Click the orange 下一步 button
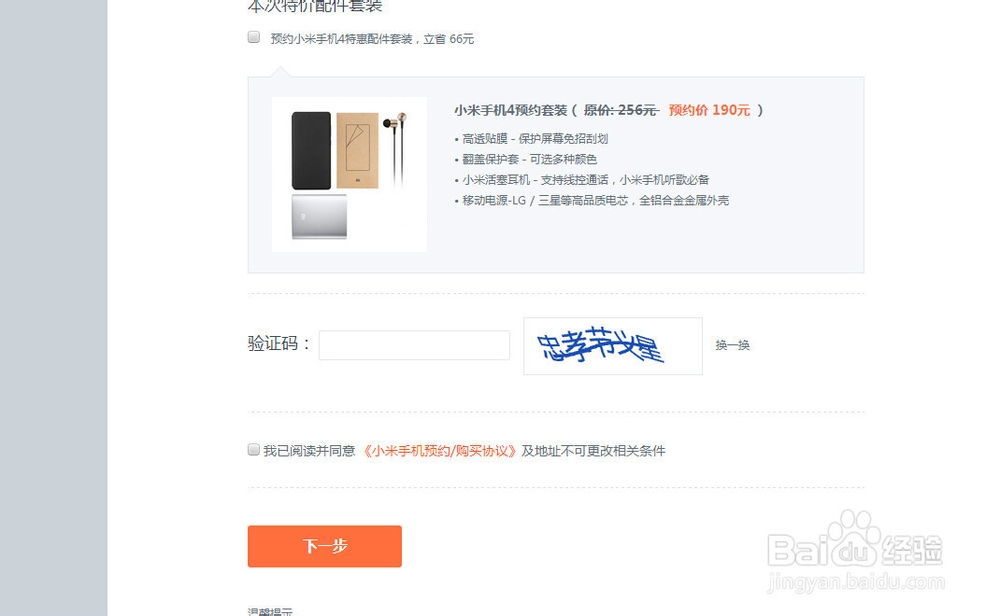Viewport: 1000px width, 616px height. point(325,546)
